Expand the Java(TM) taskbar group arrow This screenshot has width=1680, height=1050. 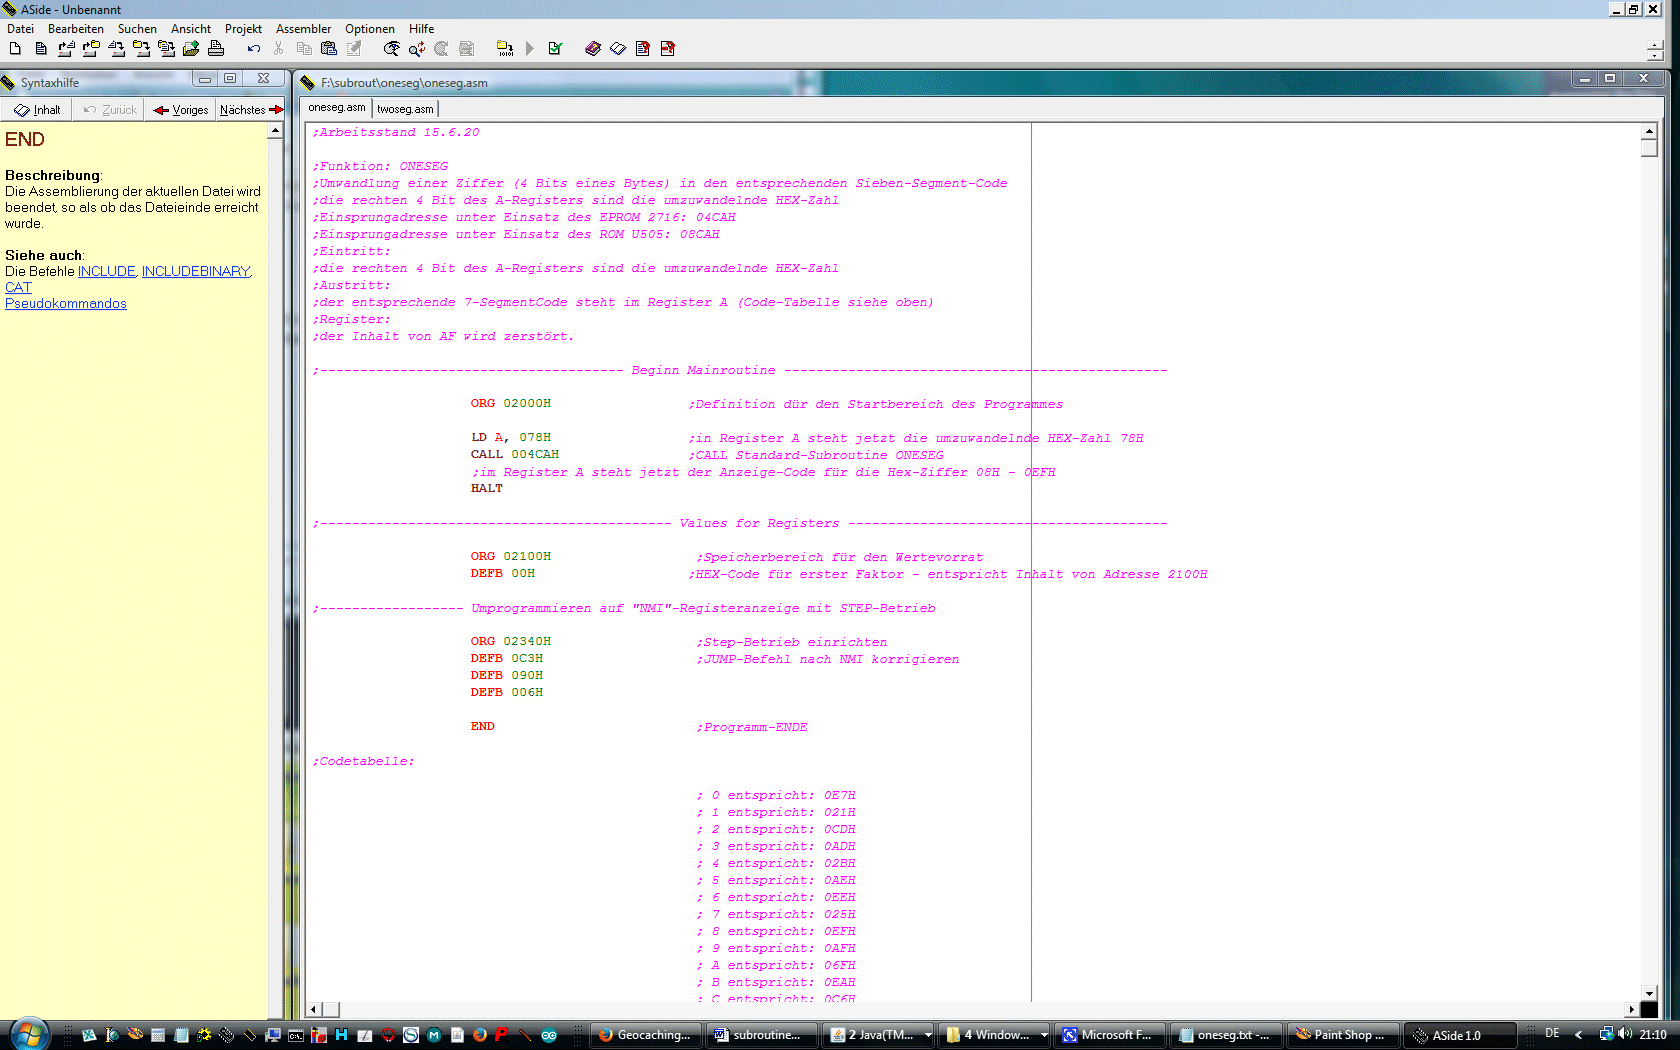928,1035
